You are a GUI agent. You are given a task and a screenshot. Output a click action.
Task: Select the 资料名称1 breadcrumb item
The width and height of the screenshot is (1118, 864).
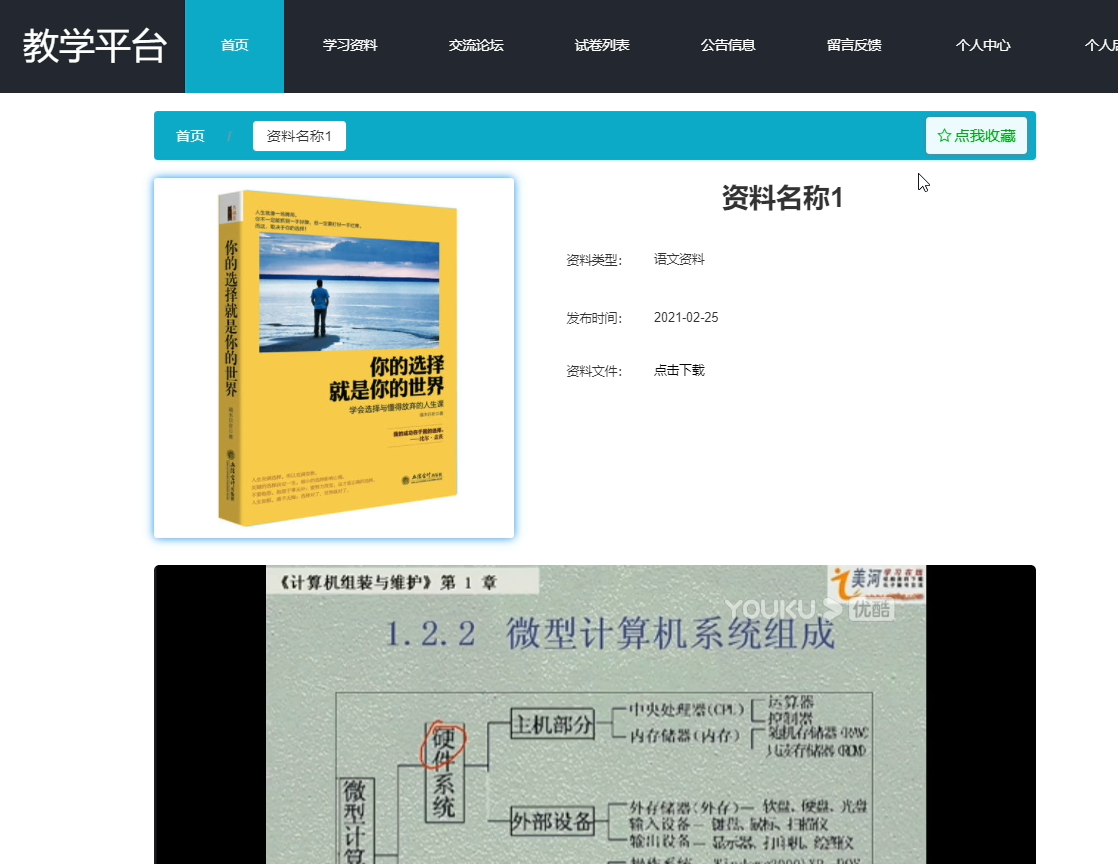click(299, 136)
